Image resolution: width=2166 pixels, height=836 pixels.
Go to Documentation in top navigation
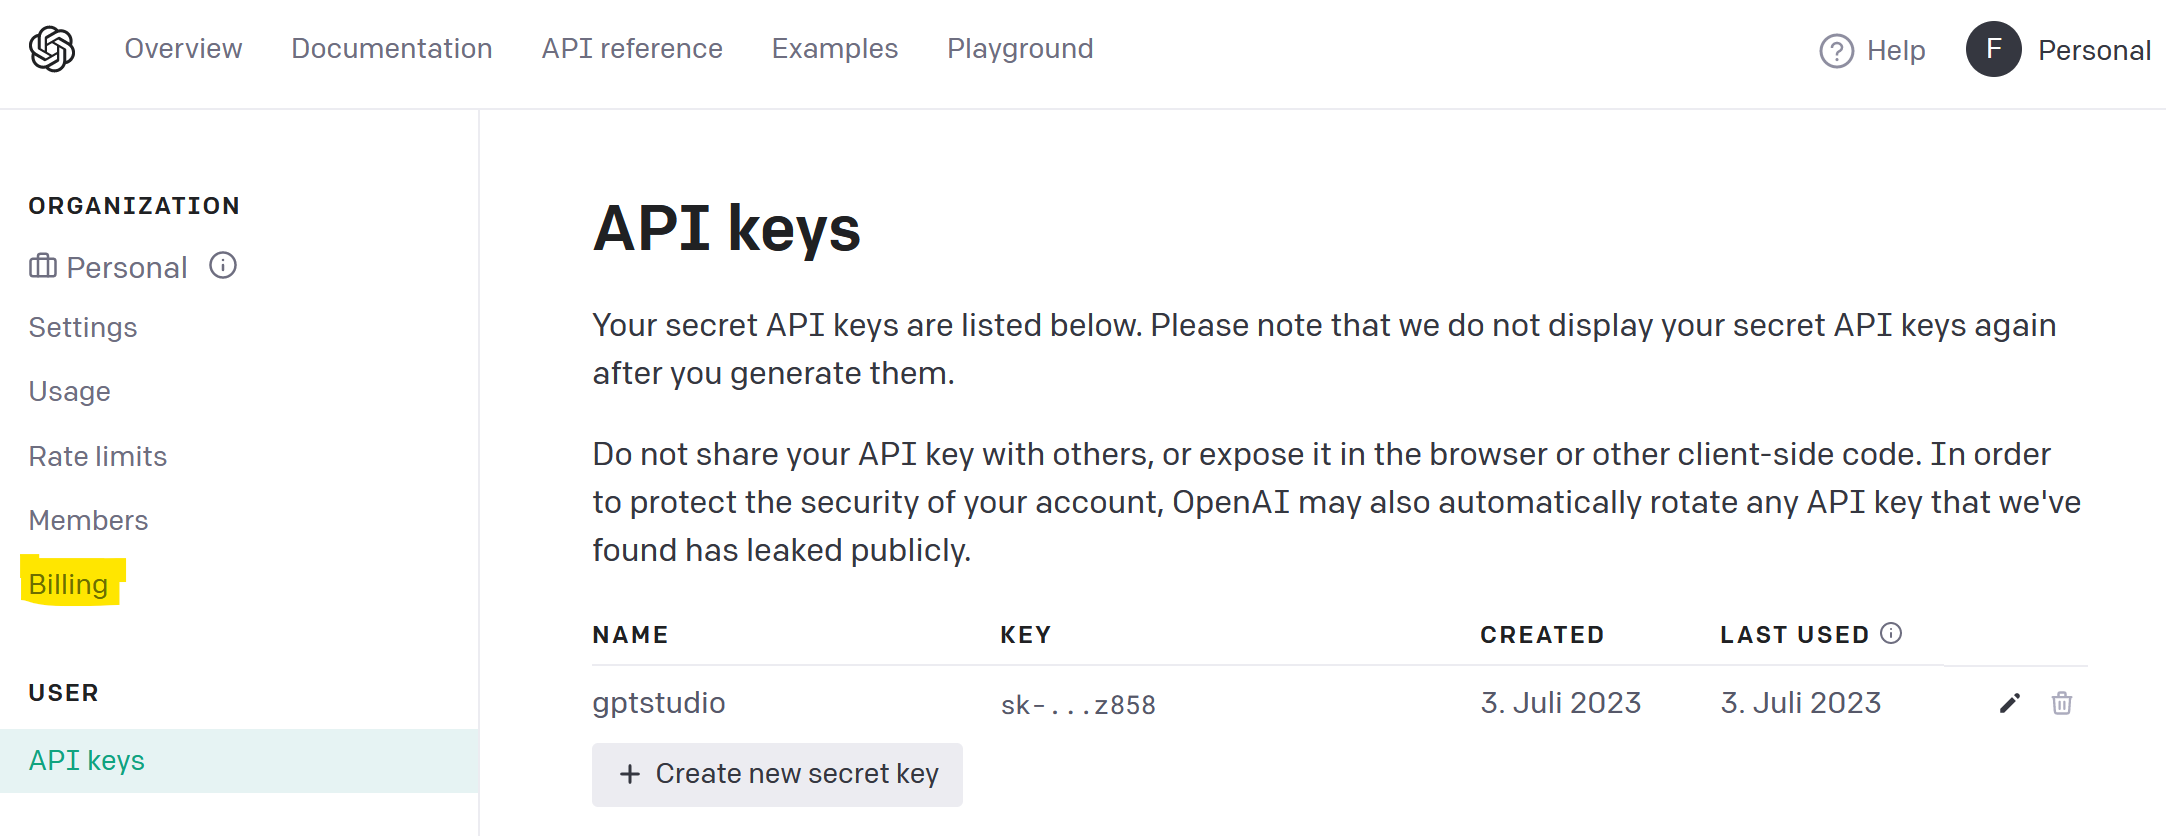tap(392, 49)
